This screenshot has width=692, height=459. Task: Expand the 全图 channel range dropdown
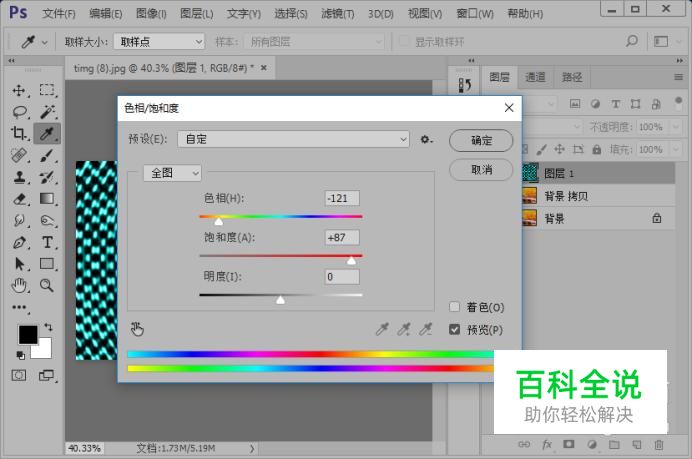coord(173,173)
